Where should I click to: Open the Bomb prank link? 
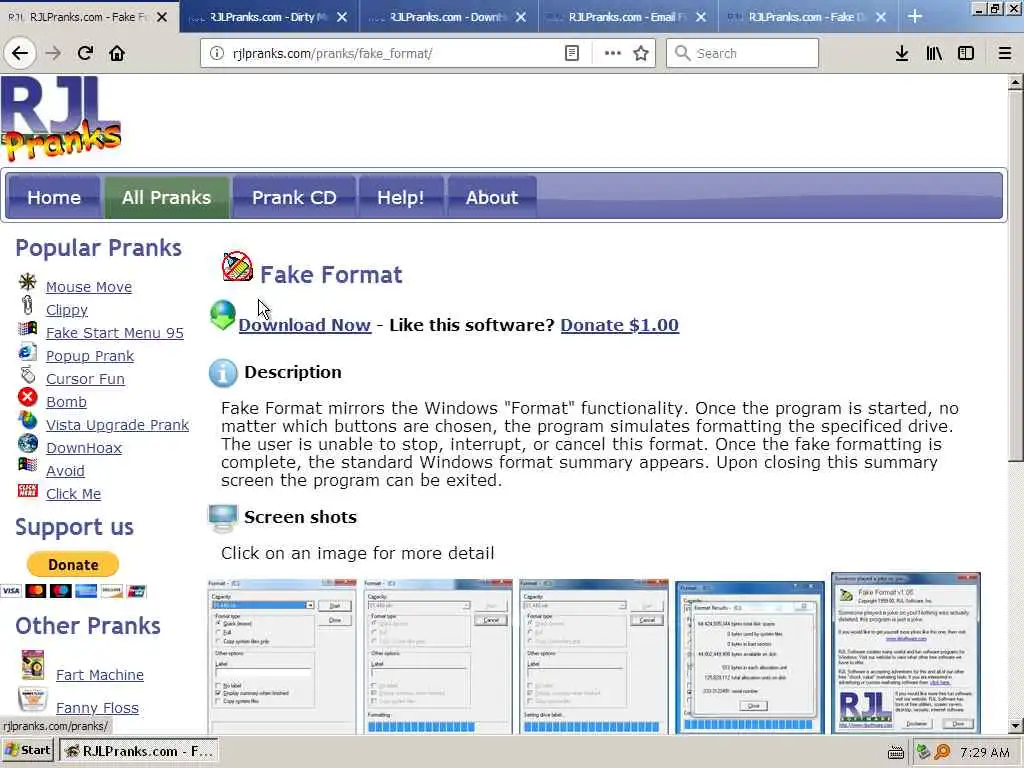point(66,402)
